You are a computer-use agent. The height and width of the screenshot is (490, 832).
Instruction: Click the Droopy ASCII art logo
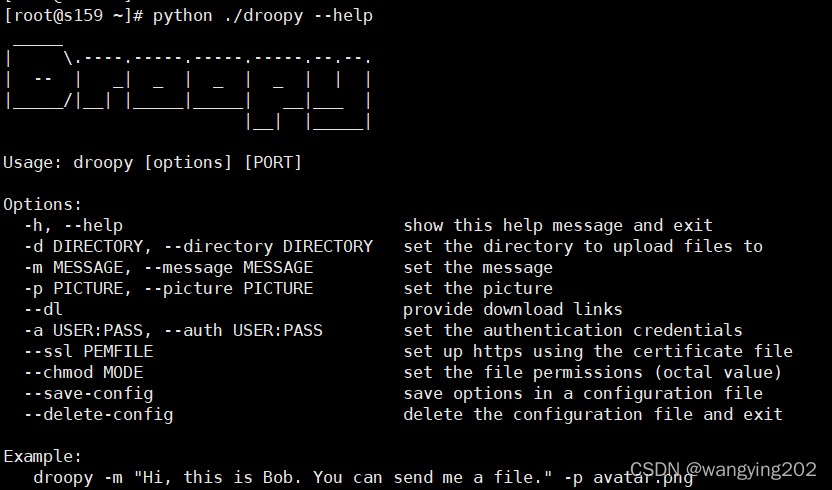tap(188, 87)
